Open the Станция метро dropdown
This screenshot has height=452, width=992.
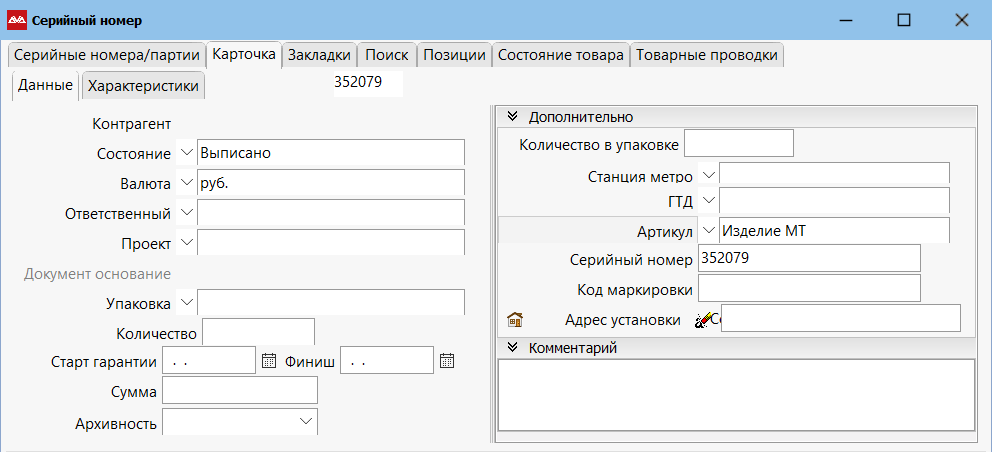point(708,175)
